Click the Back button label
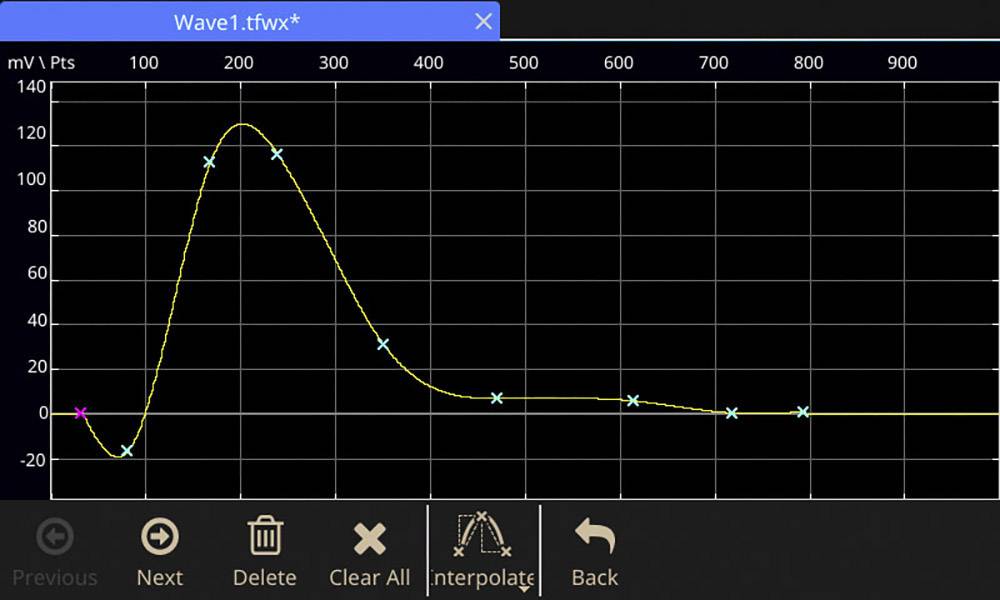This screenshot has height=600, width=1000. 594,578
